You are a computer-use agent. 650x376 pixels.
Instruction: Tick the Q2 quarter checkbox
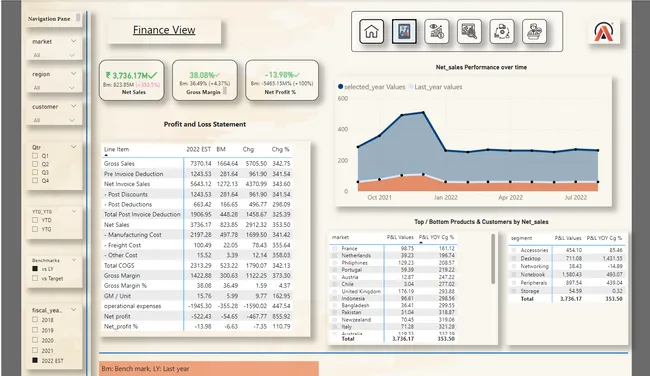pyautogui.click(x=35, y=164)
